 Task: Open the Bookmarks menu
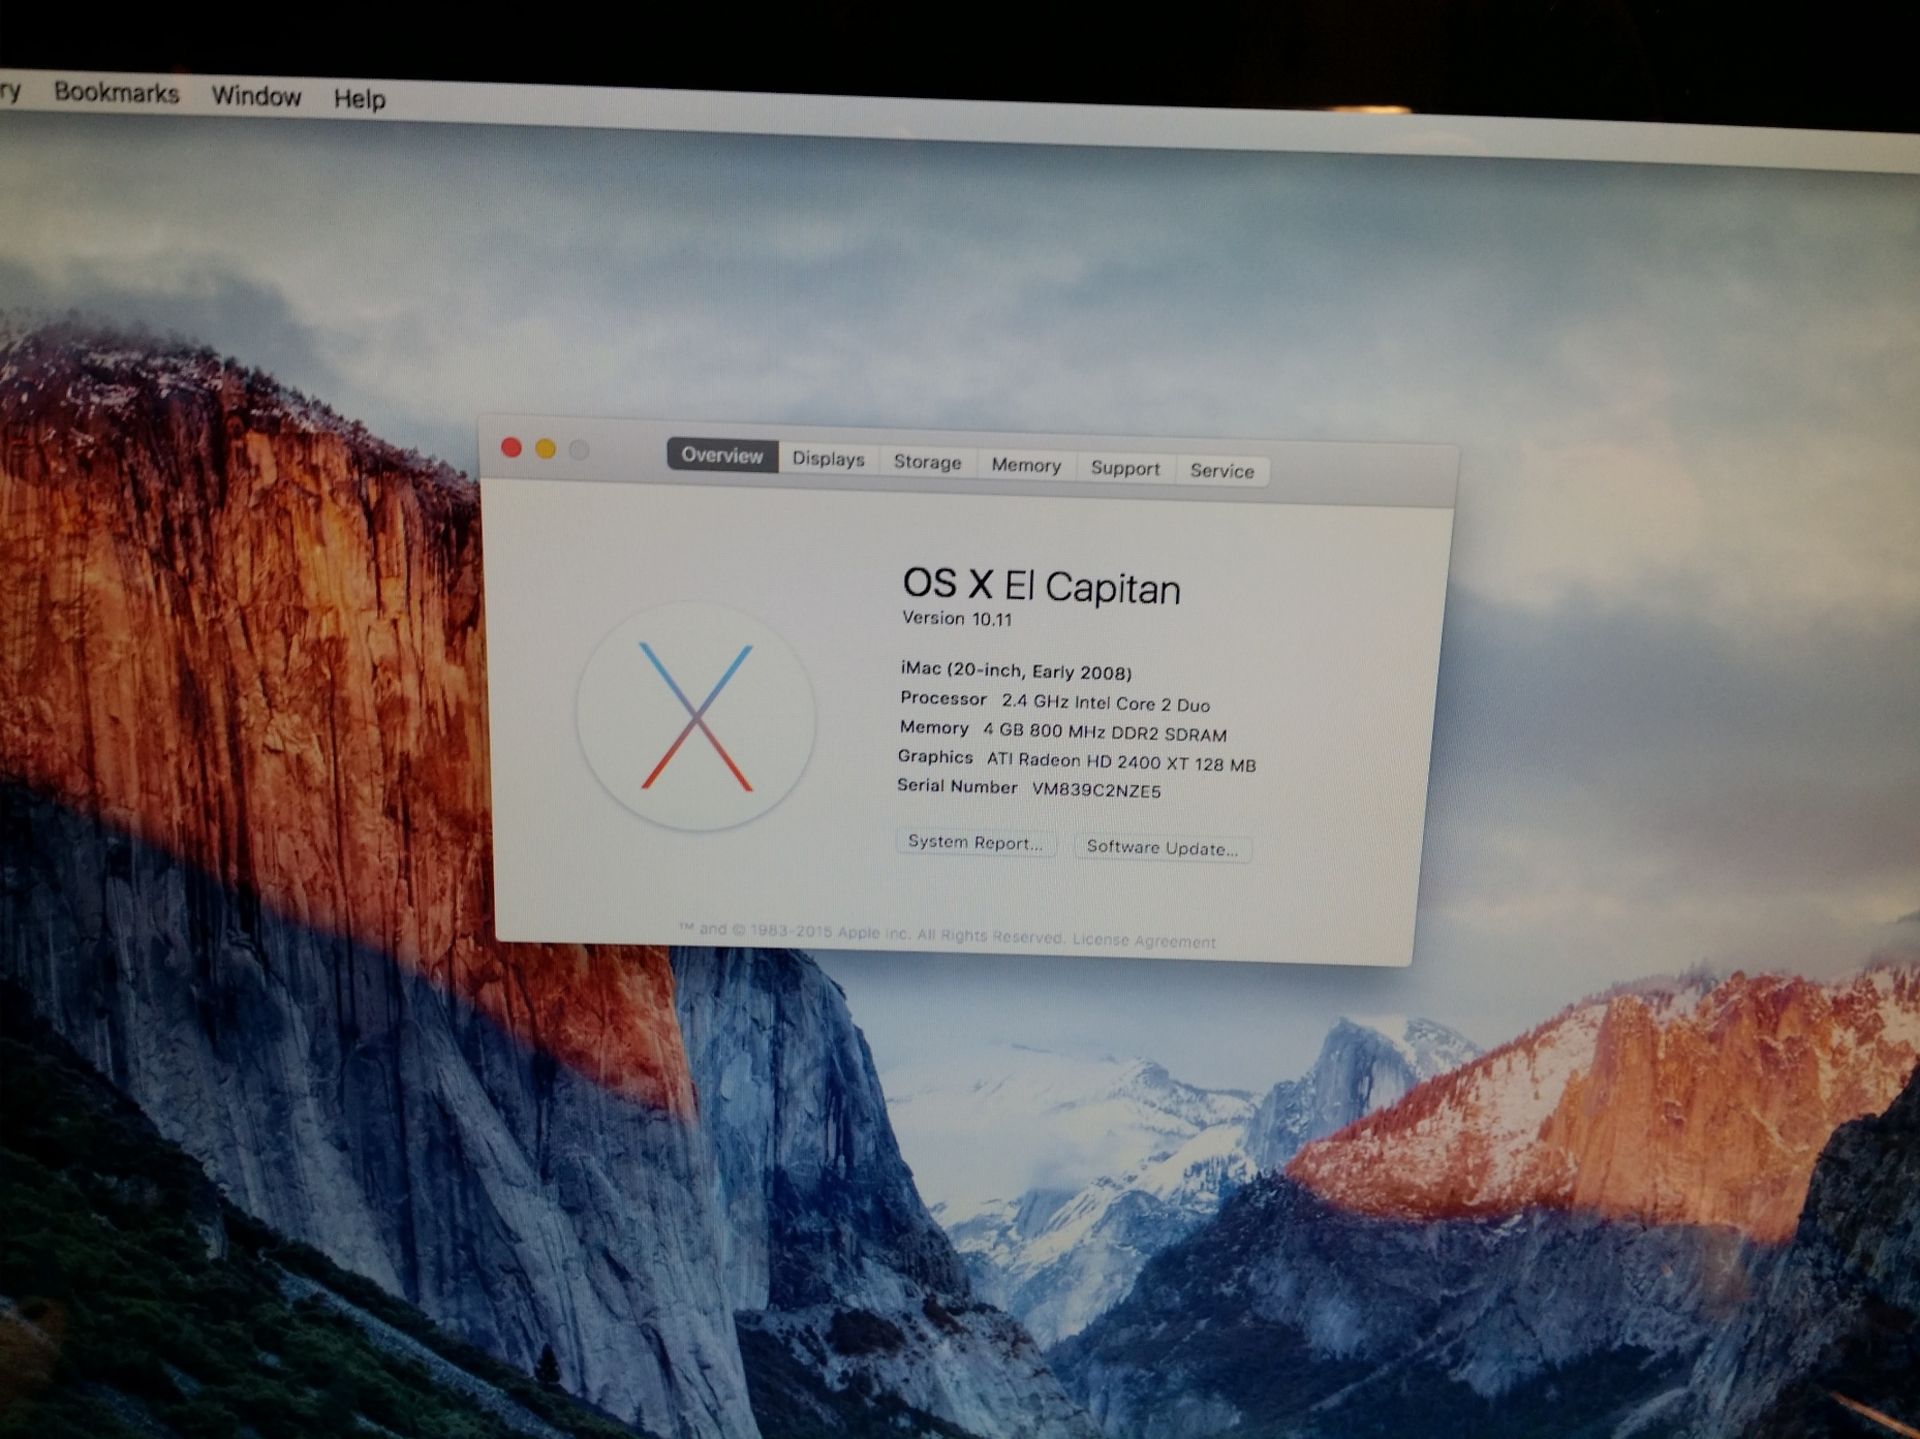pyautogui.click(x=116, y=93)
